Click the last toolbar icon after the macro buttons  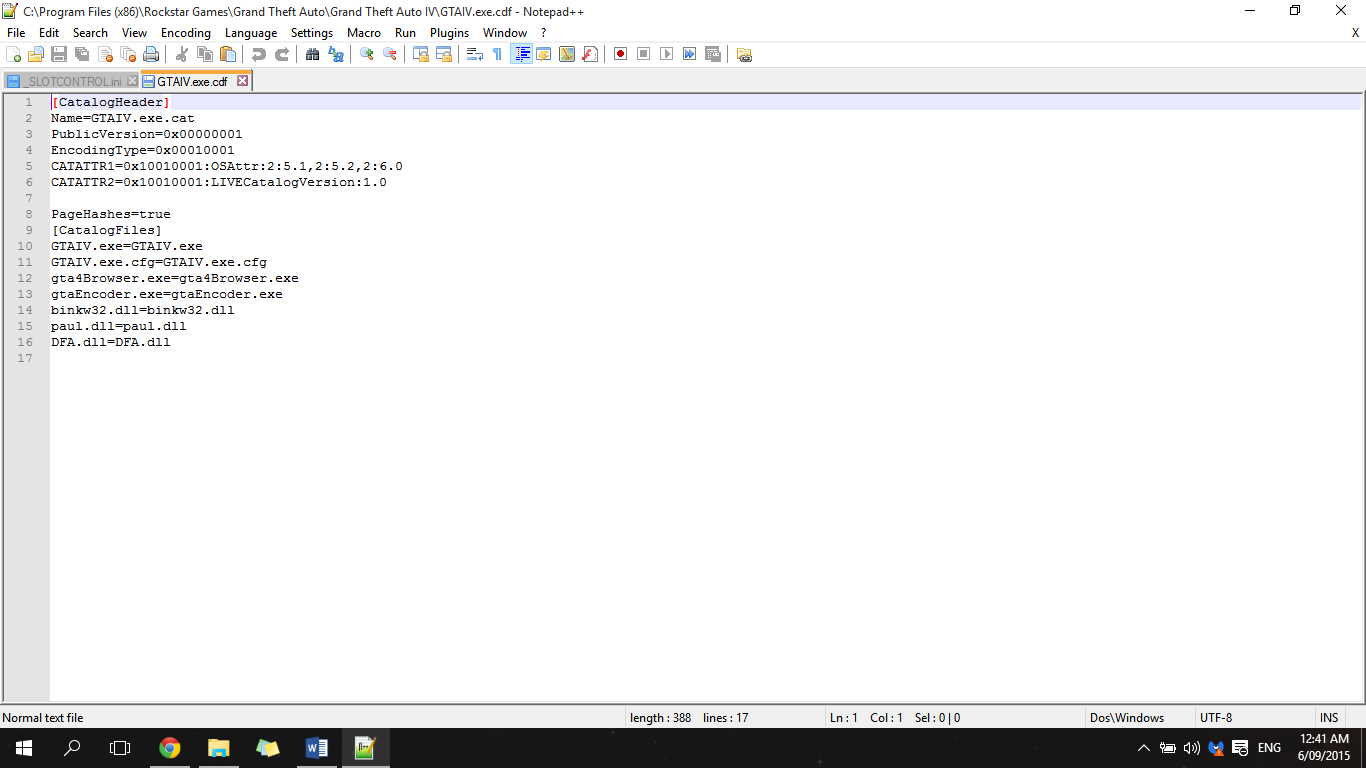[x=744, y=54]
